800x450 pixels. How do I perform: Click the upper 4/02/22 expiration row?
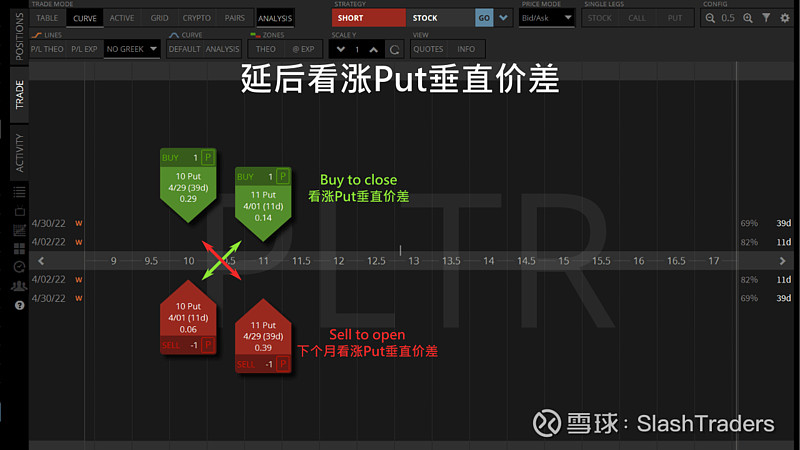coord(411,242)
